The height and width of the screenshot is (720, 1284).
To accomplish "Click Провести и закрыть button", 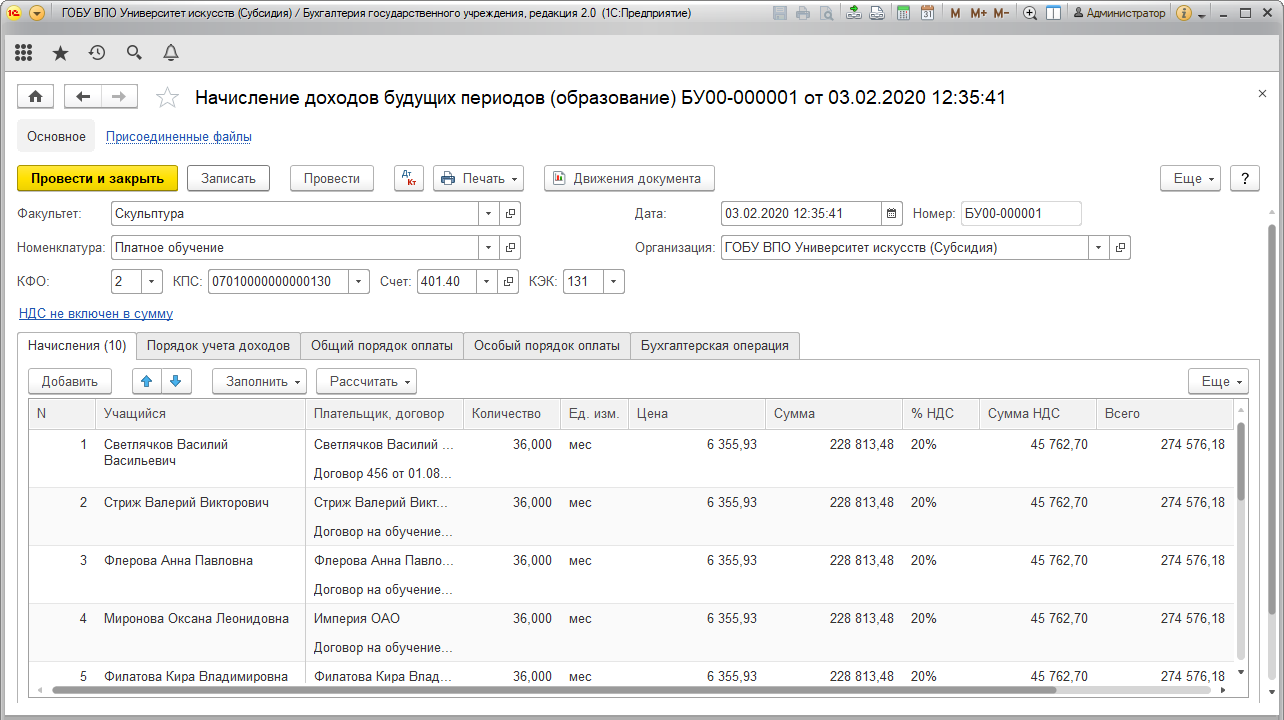I will [97, 178].
